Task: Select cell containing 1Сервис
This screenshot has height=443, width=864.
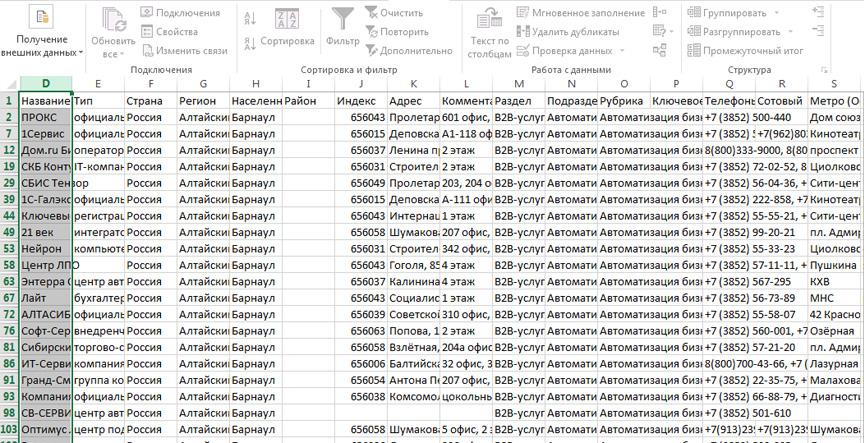Action: point(46,134)
